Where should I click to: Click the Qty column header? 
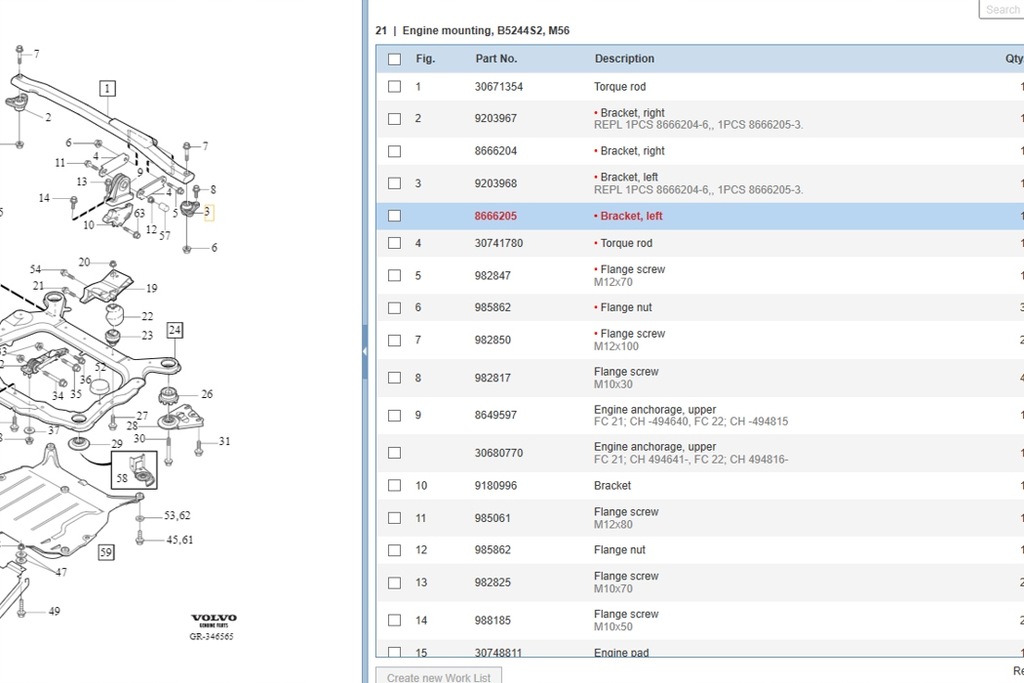[1014, 59]
